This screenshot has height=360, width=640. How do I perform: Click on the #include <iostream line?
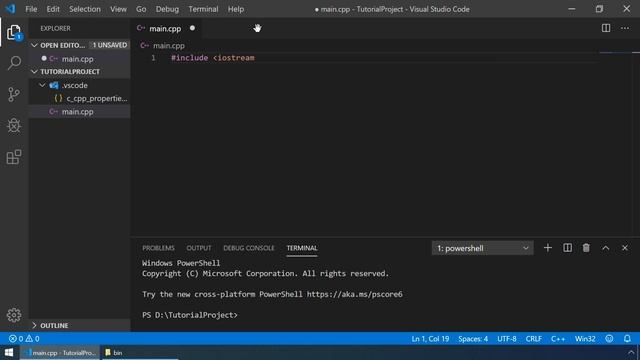pyautogui.click(x=213, y=58)
